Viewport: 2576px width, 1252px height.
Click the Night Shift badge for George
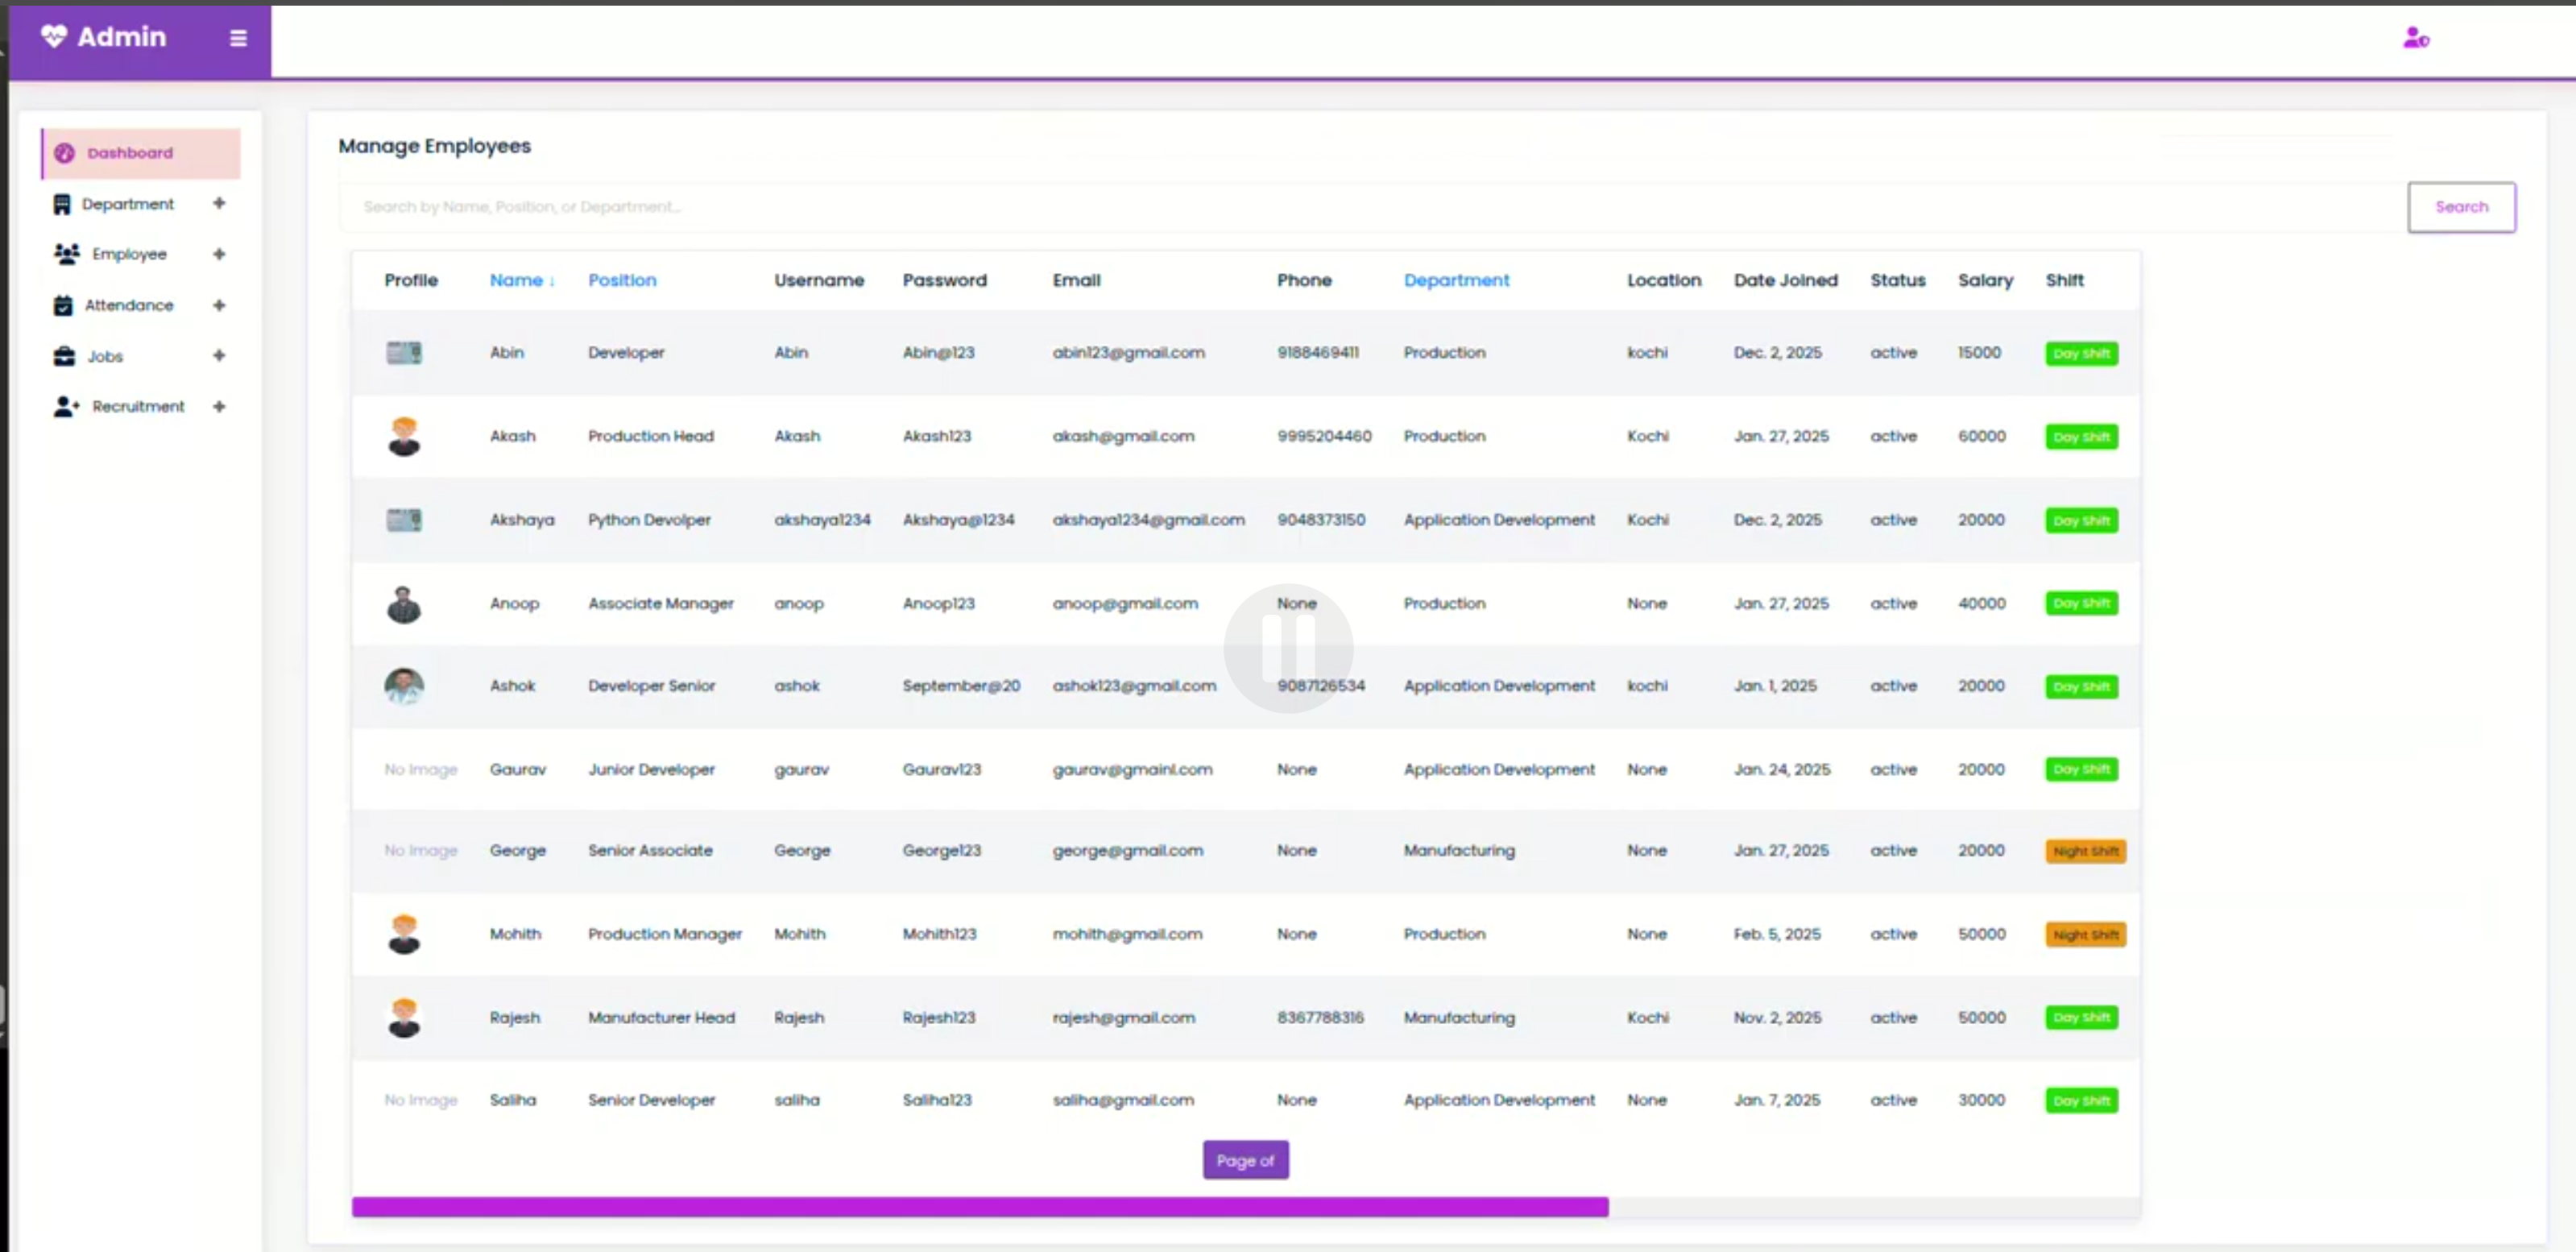click(2085, 851)
